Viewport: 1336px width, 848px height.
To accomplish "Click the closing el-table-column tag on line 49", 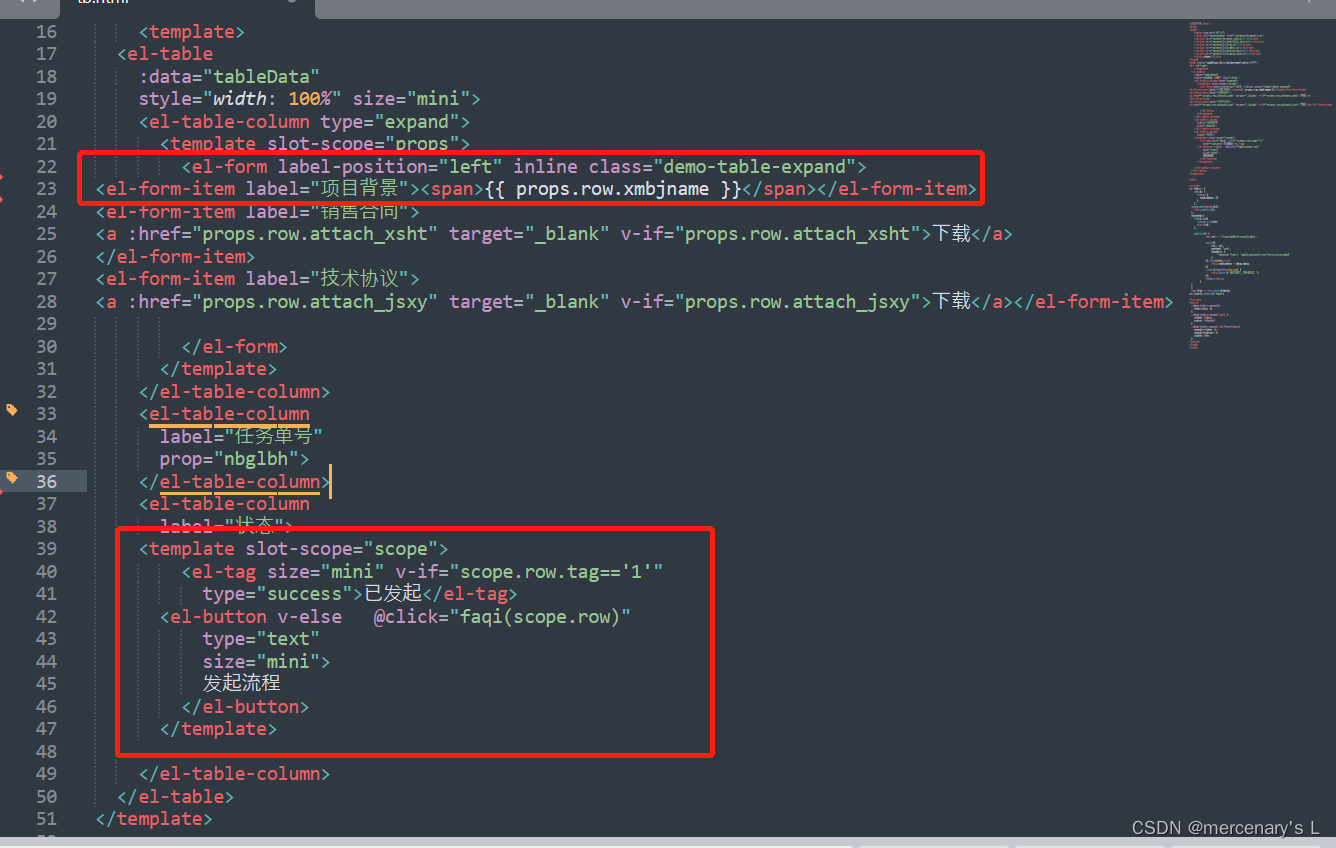I will (x=234, y=774).
